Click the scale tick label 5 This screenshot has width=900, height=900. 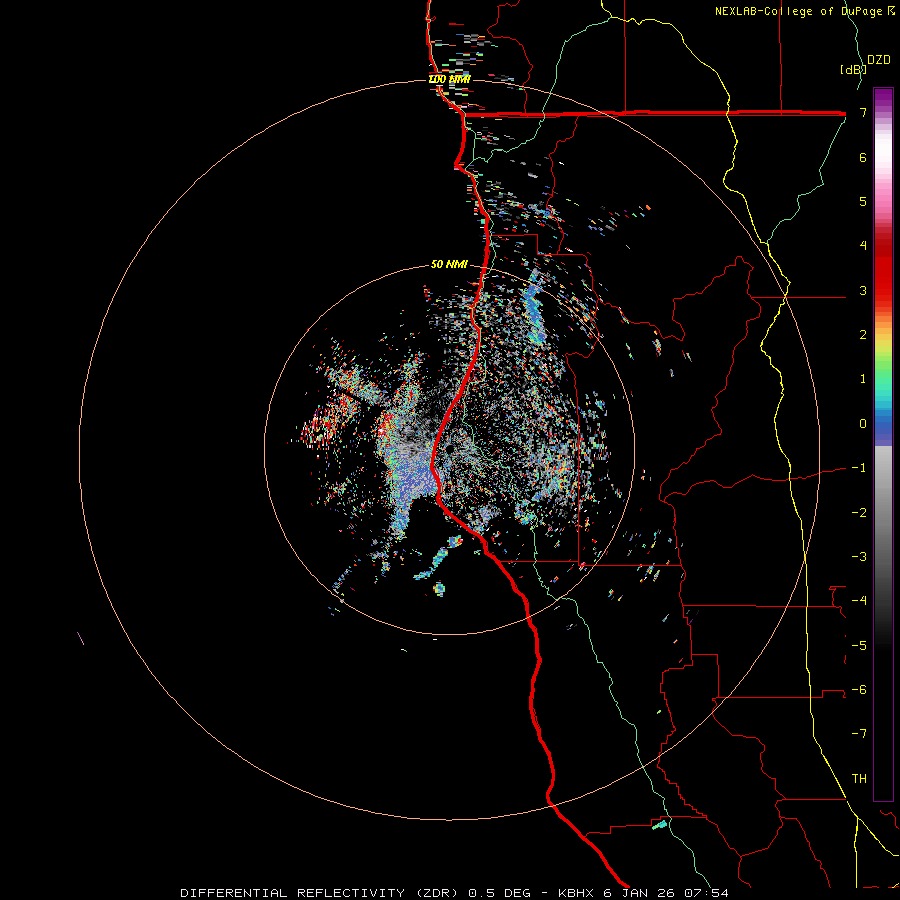coord(863,201)
